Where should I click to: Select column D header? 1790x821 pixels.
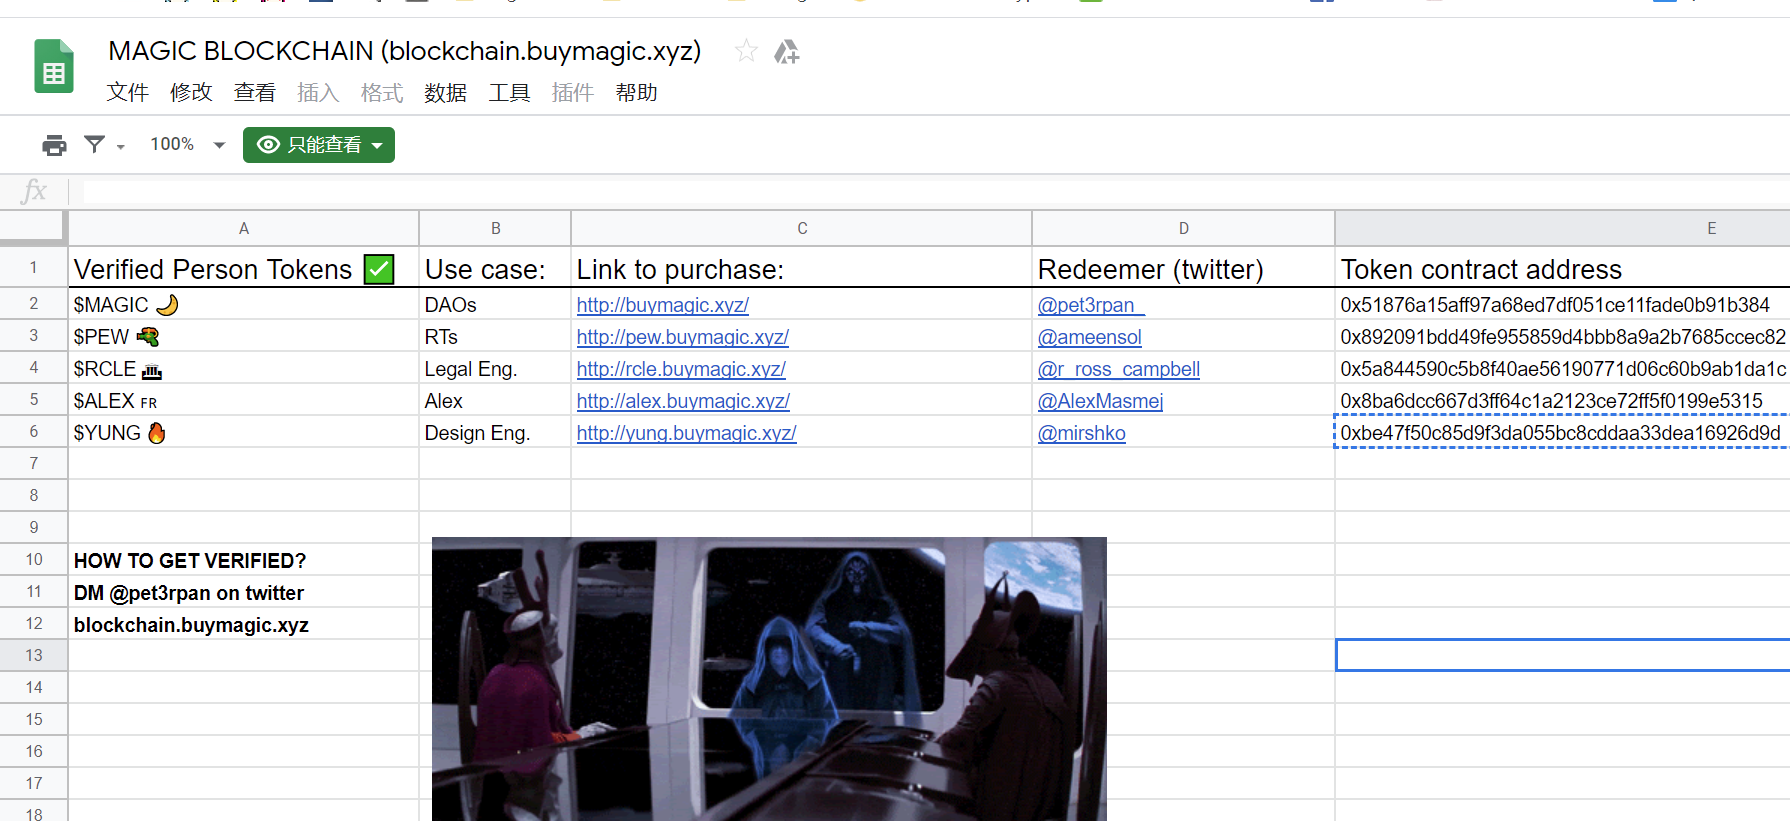[x=1184, y=229]
